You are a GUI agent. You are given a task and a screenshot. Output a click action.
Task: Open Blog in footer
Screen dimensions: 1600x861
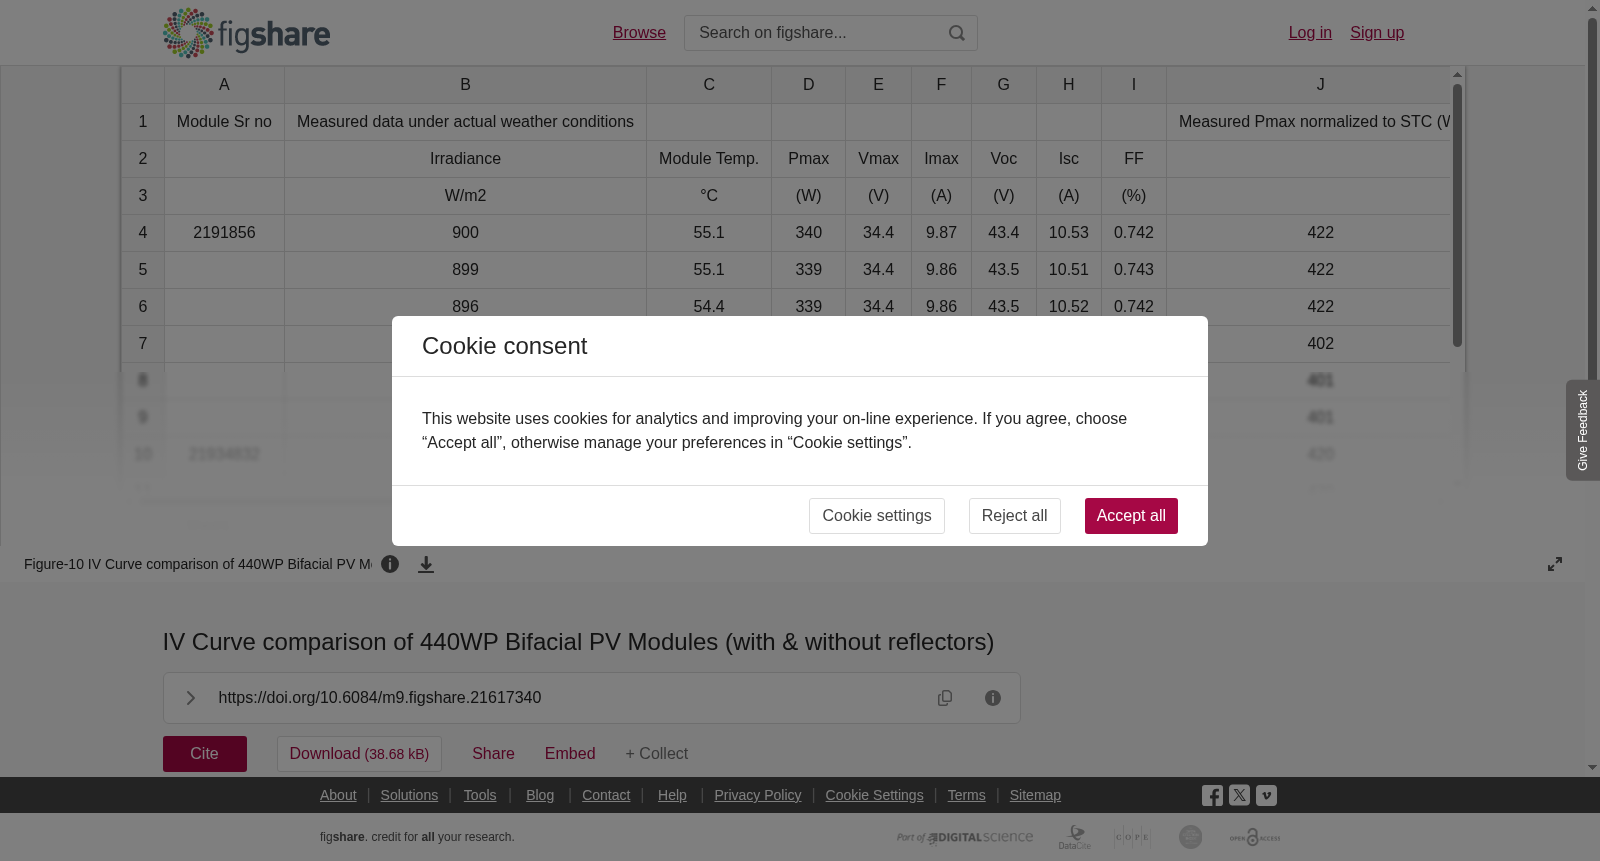[540, 795]
